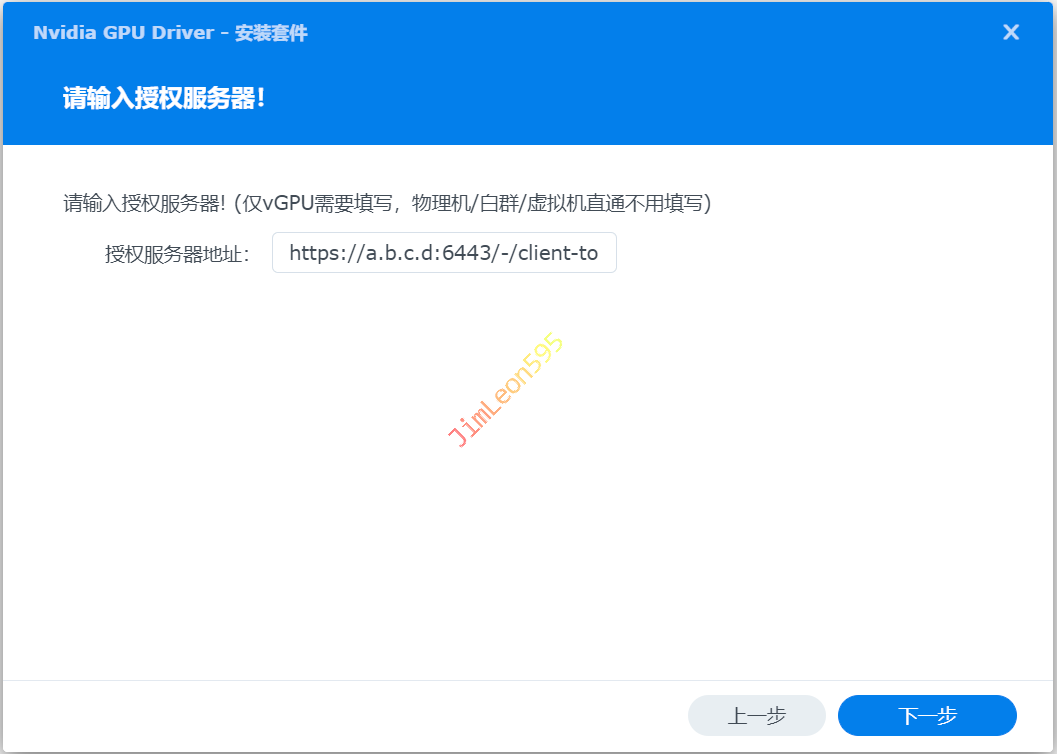This screenshot has width=1057, height=754.
Task: Click the 请输入授权服务器! heading
Action: (x=164, y=99)
